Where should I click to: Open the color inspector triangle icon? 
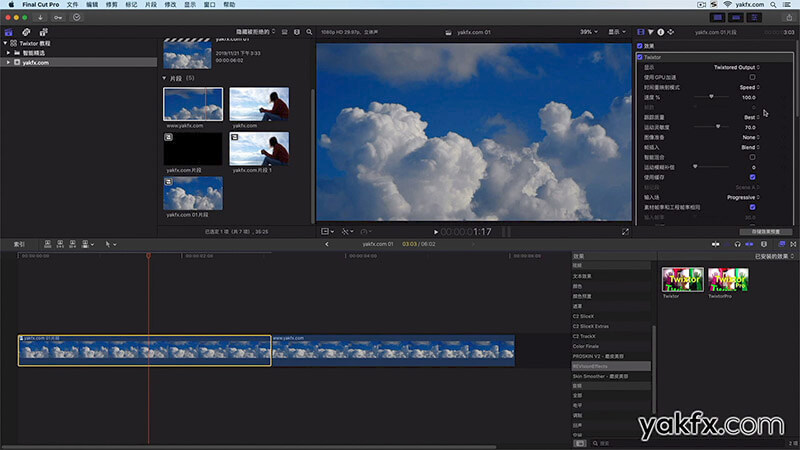pos(651,32)
